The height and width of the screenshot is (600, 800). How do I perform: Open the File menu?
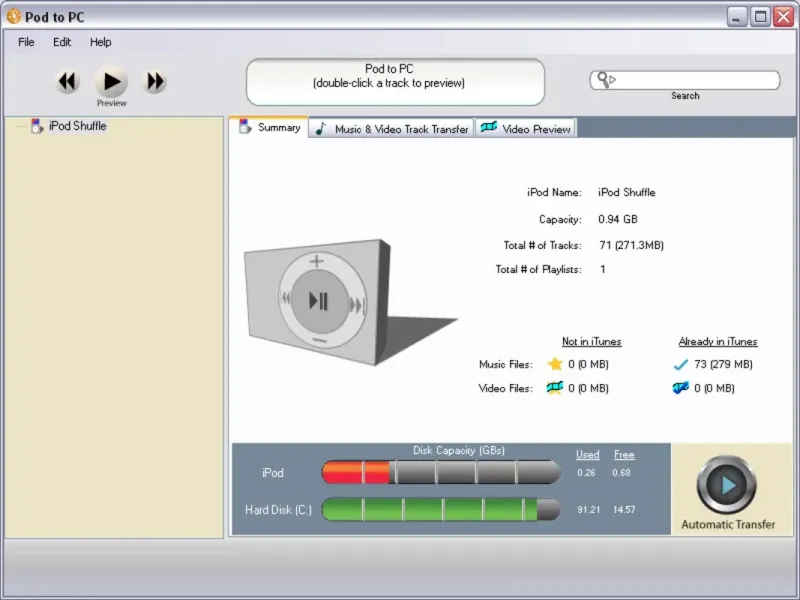[x=26, y=42]
